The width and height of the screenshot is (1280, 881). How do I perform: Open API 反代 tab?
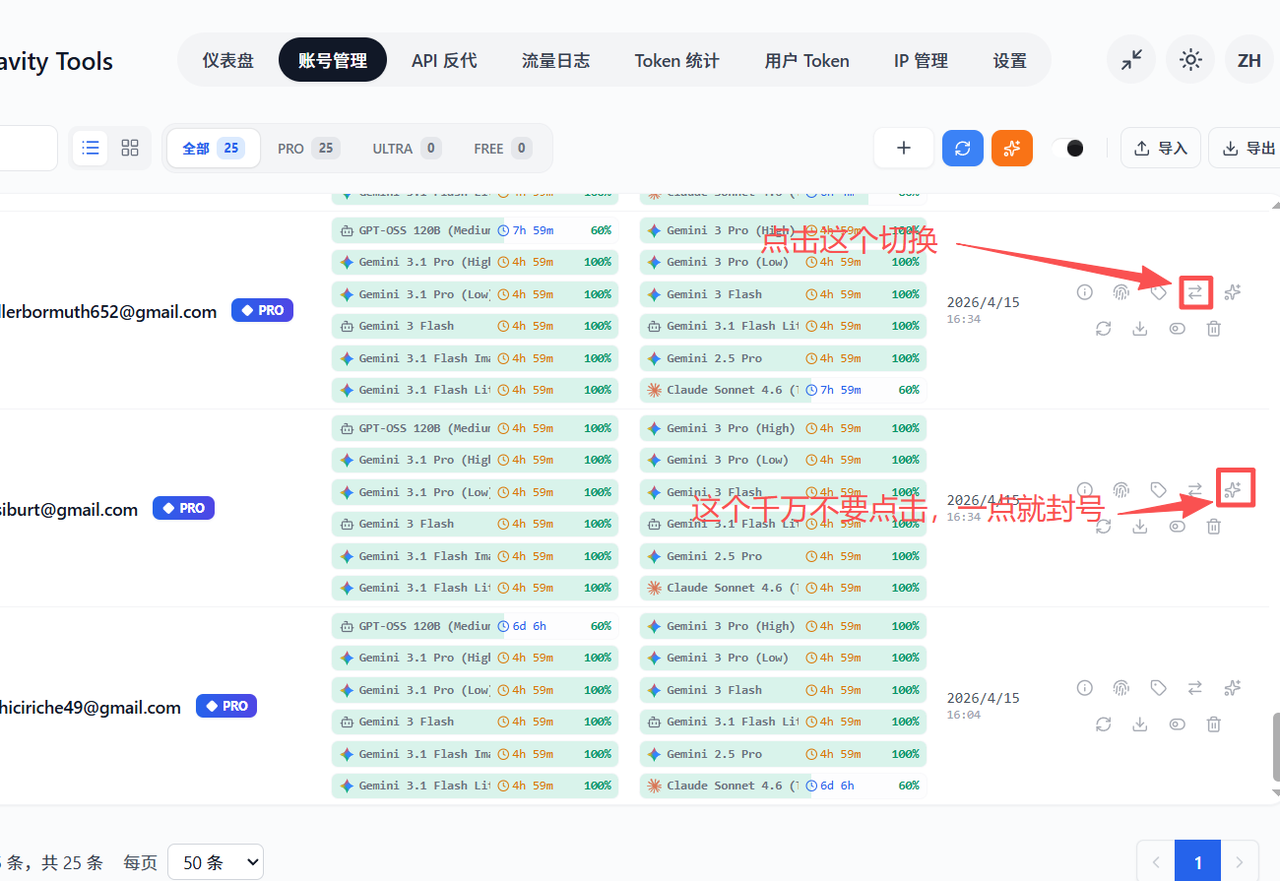tap(444, 60)
